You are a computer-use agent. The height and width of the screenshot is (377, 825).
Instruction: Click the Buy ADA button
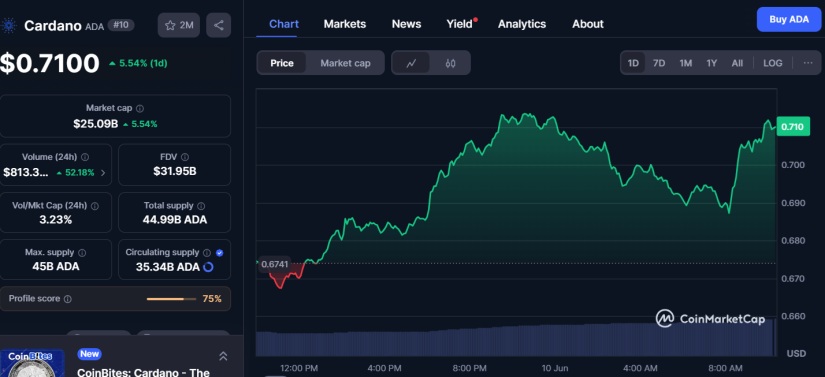[789, 19]
